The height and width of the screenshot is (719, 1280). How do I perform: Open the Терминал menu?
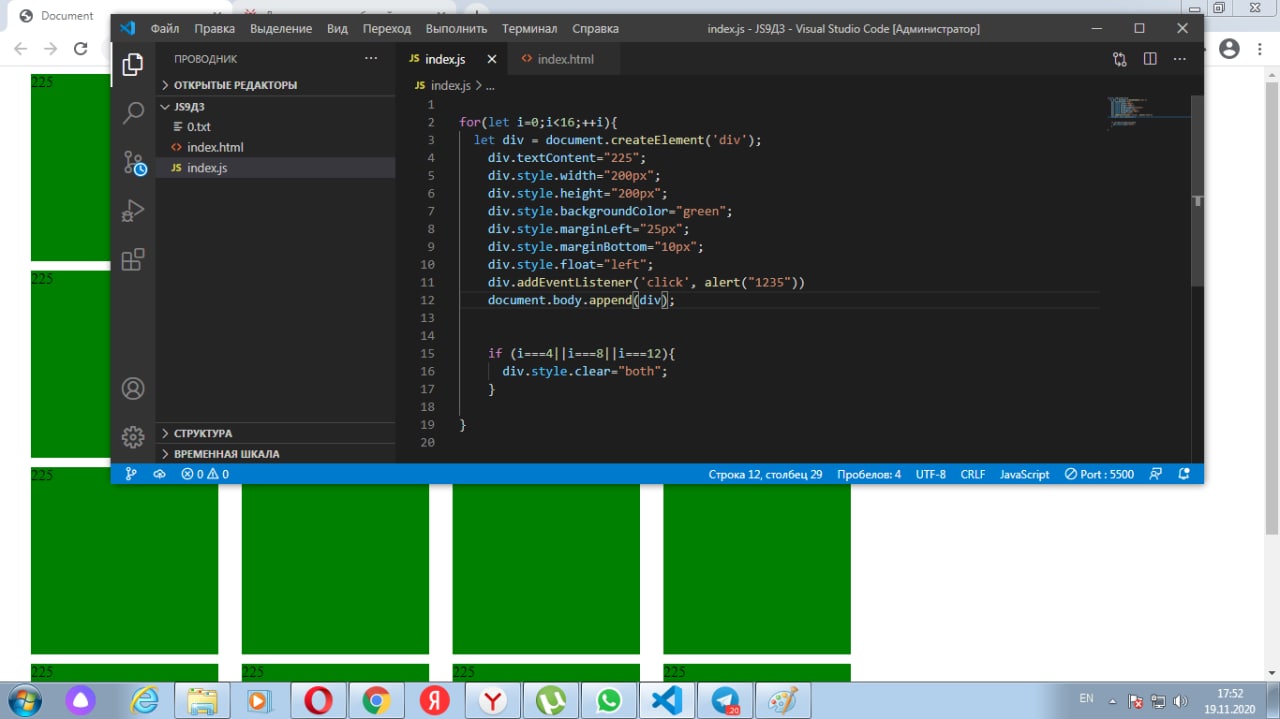tap(530, 29)
